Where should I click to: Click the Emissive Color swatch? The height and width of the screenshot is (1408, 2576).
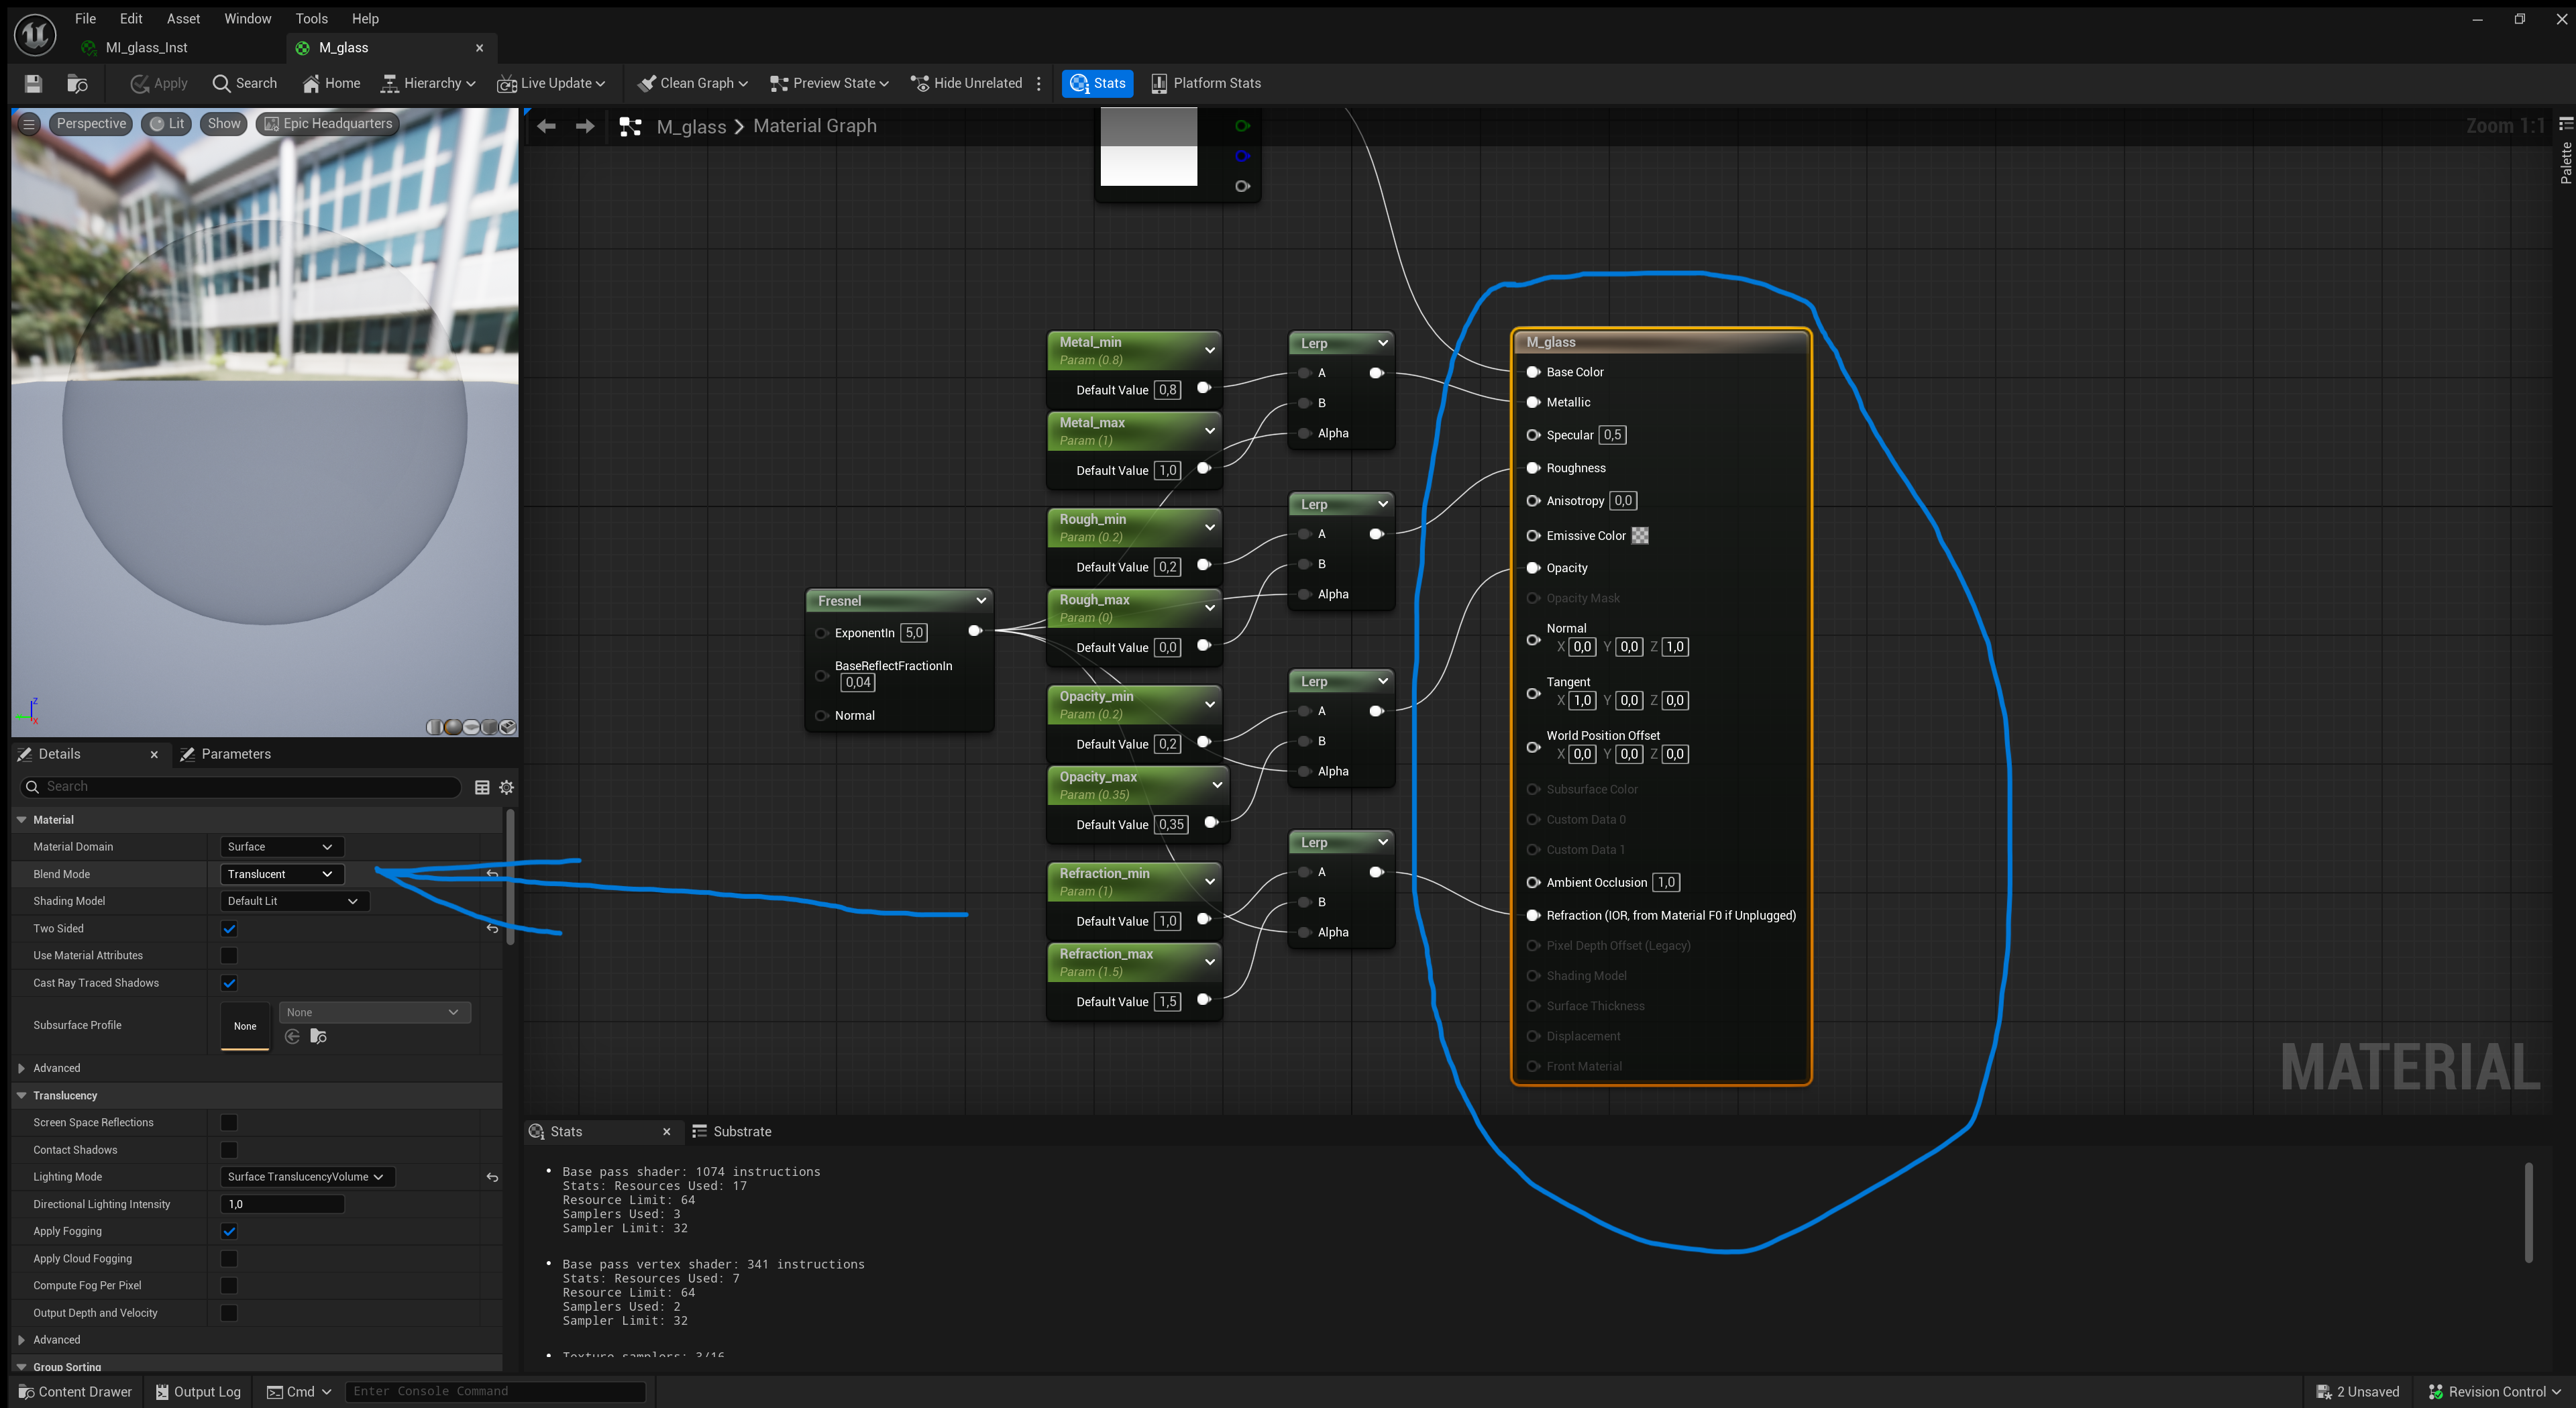pyautogui.click(x=1640, y=536)
